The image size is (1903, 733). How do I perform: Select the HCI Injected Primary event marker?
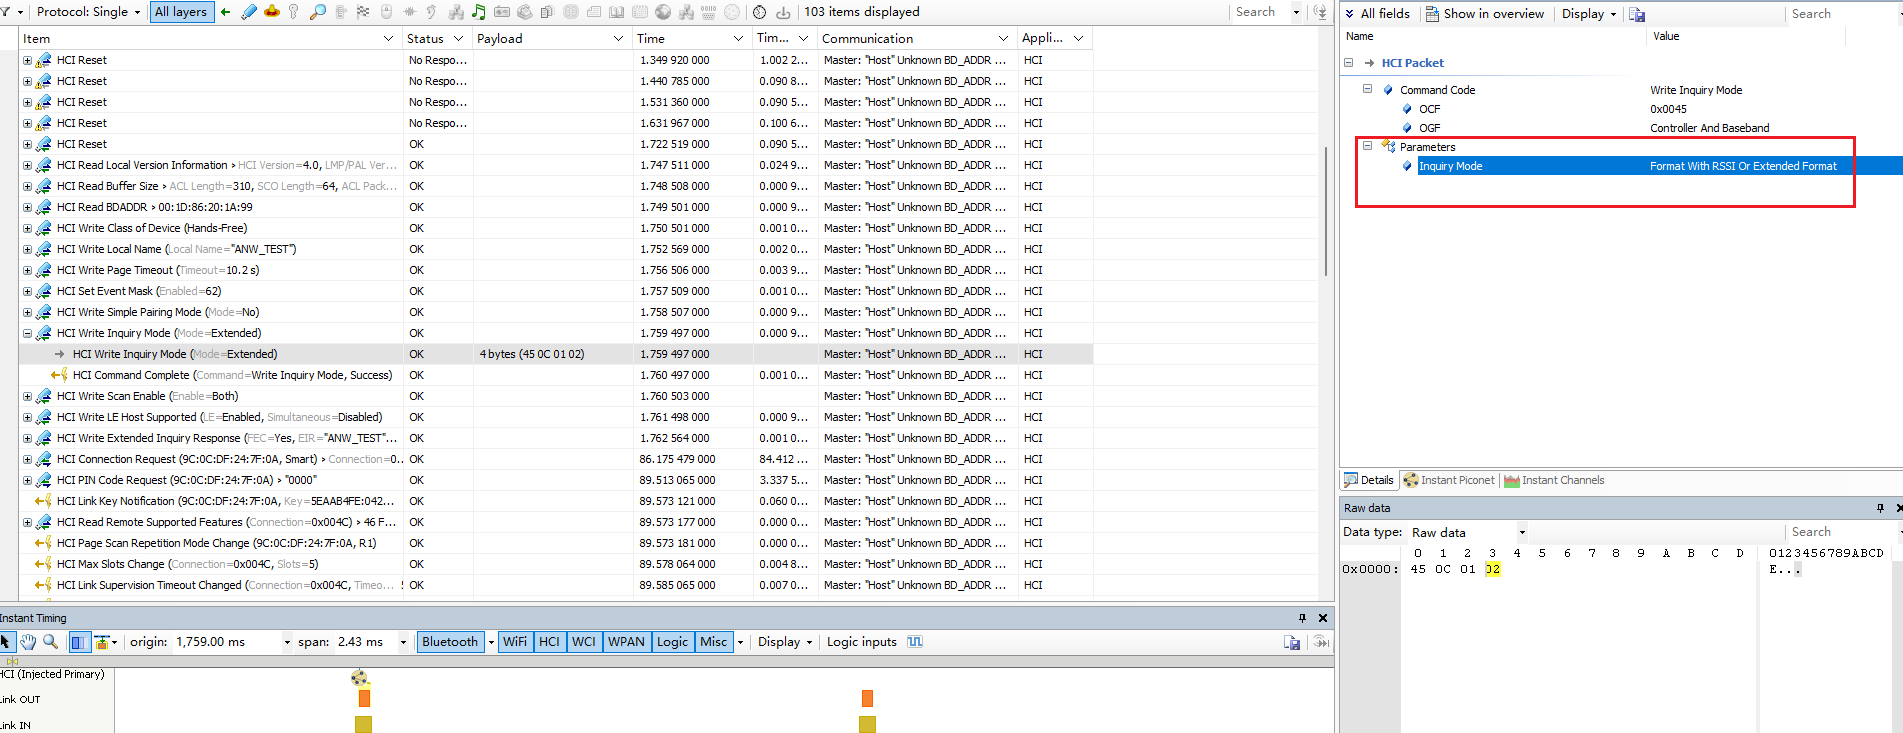coord(360,678)
